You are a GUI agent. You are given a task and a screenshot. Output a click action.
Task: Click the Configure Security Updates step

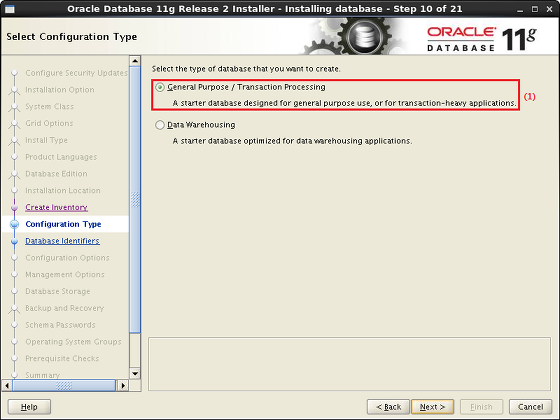coord(76,73)
